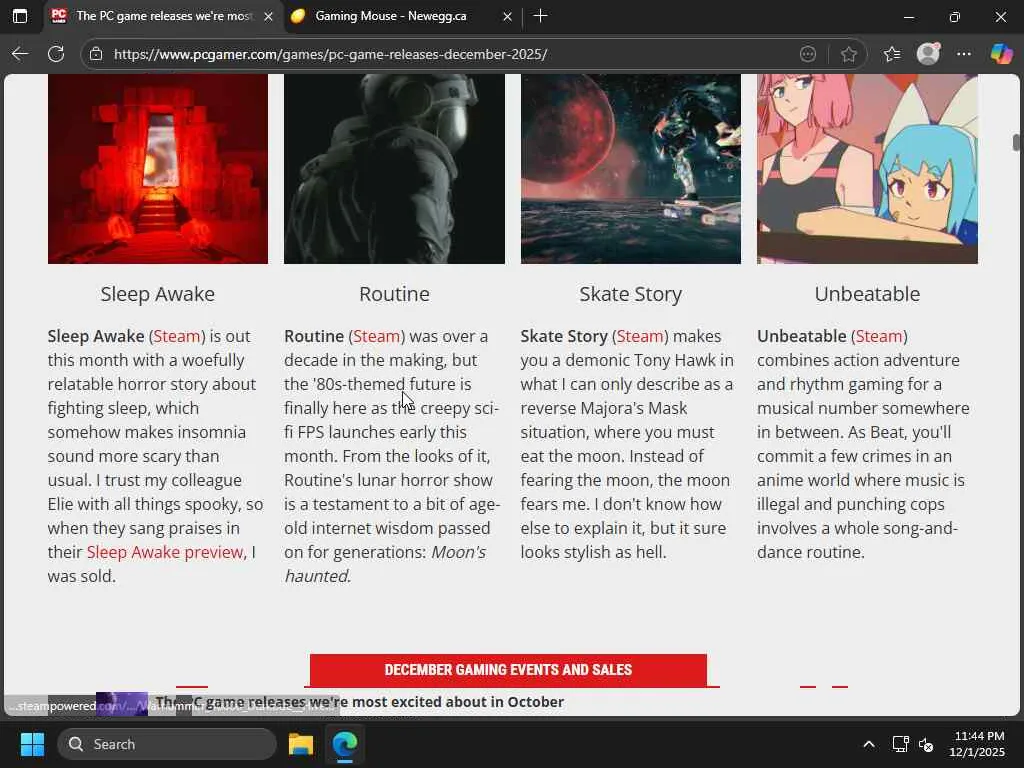Switch to the PC game releases tab

click(x=163, y=16)
